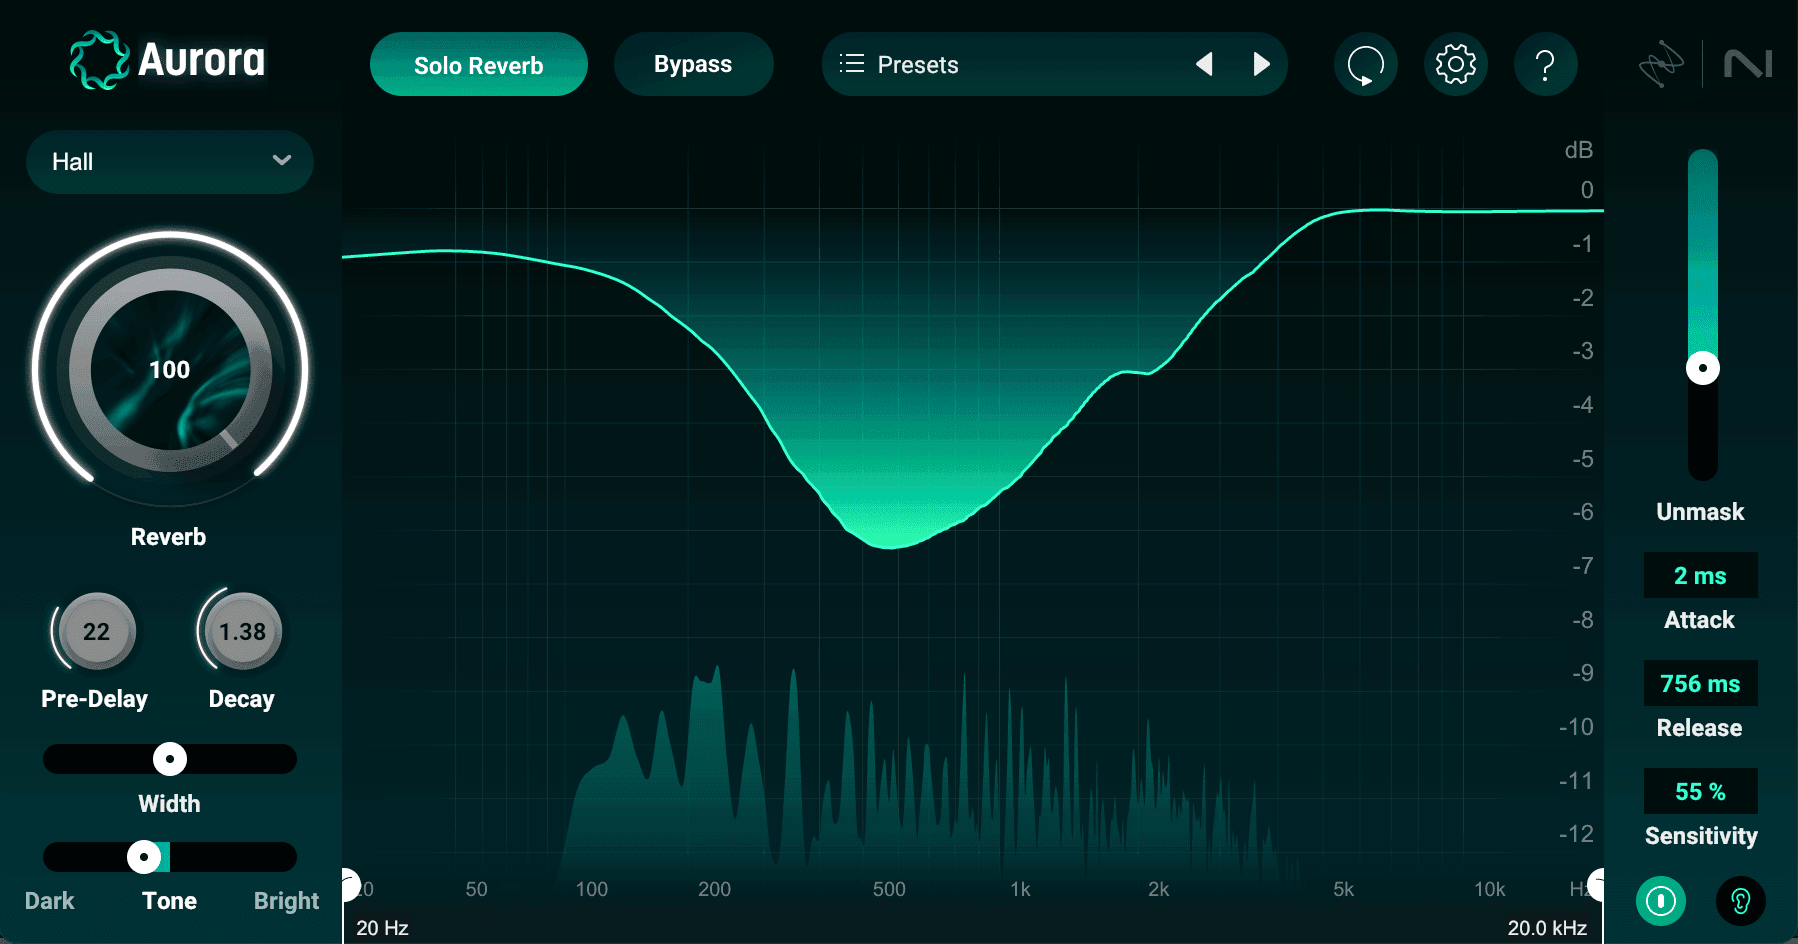Open the Presets menu
The image size is (1798, 944).
pos(1054,64)
